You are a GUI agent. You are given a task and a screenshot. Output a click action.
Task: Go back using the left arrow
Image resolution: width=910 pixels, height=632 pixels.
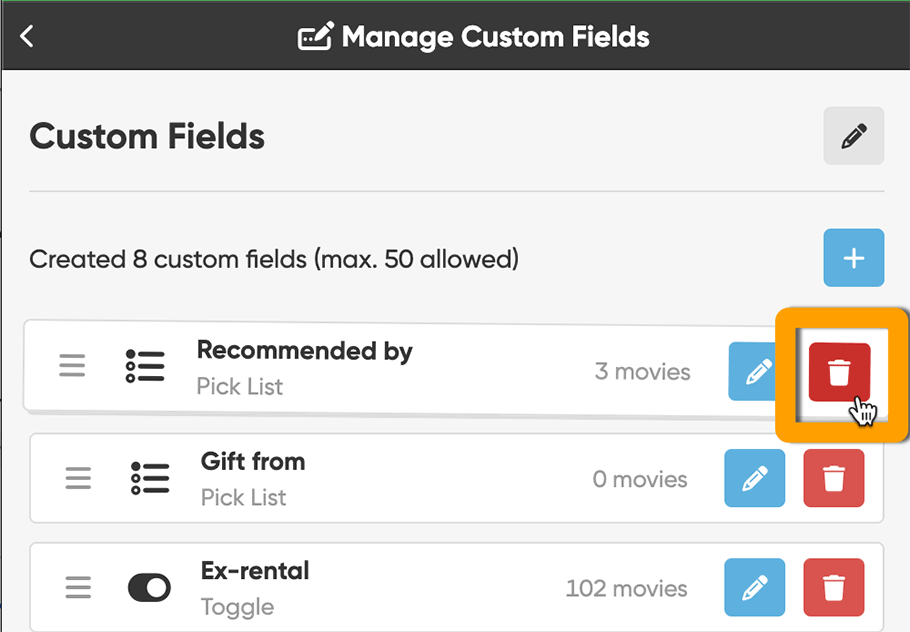(x=27, y=37)
